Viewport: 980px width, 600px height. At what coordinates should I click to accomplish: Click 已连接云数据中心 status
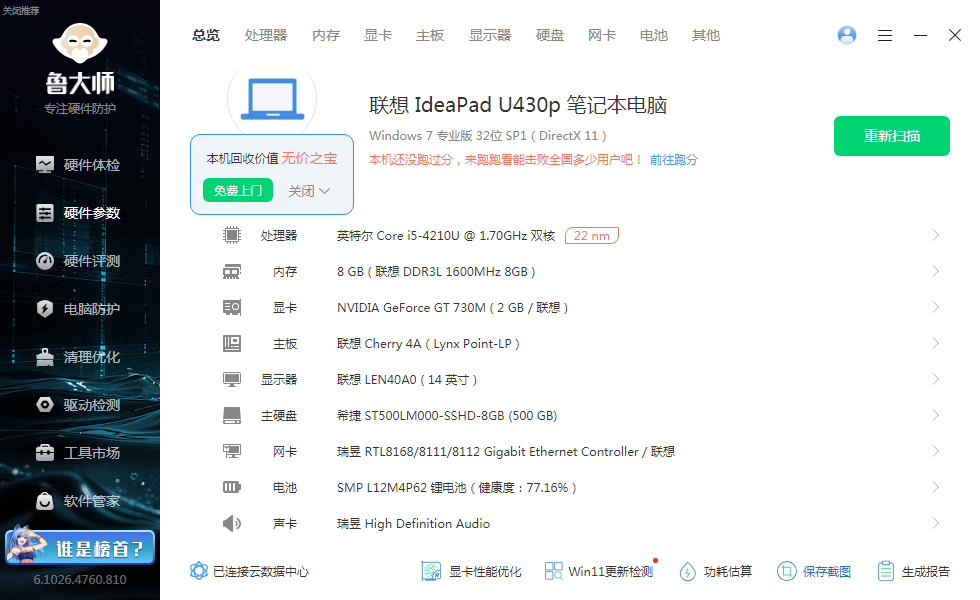pyautogui.click(x=249, y=571)
